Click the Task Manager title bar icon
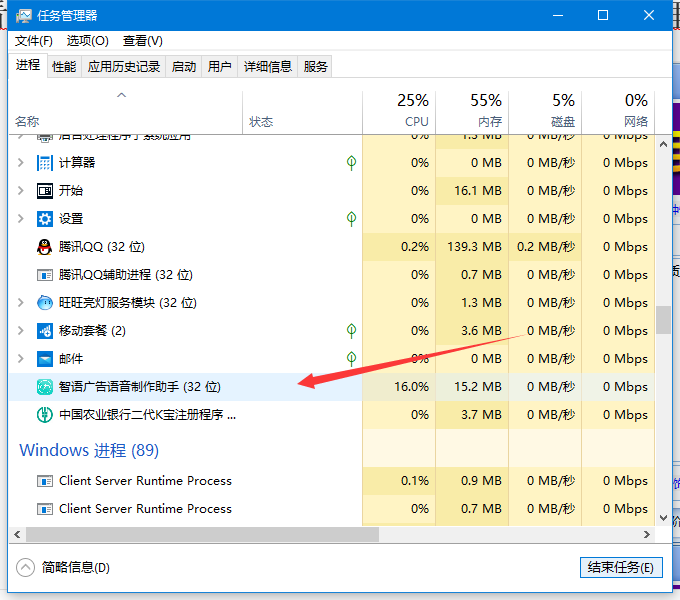 23,16
